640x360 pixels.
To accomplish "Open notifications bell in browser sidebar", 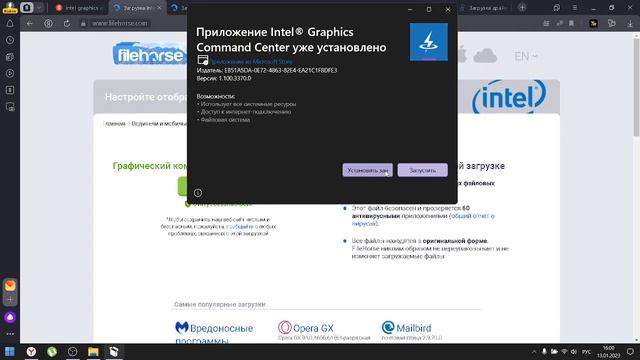I will [x=10, y=24].
